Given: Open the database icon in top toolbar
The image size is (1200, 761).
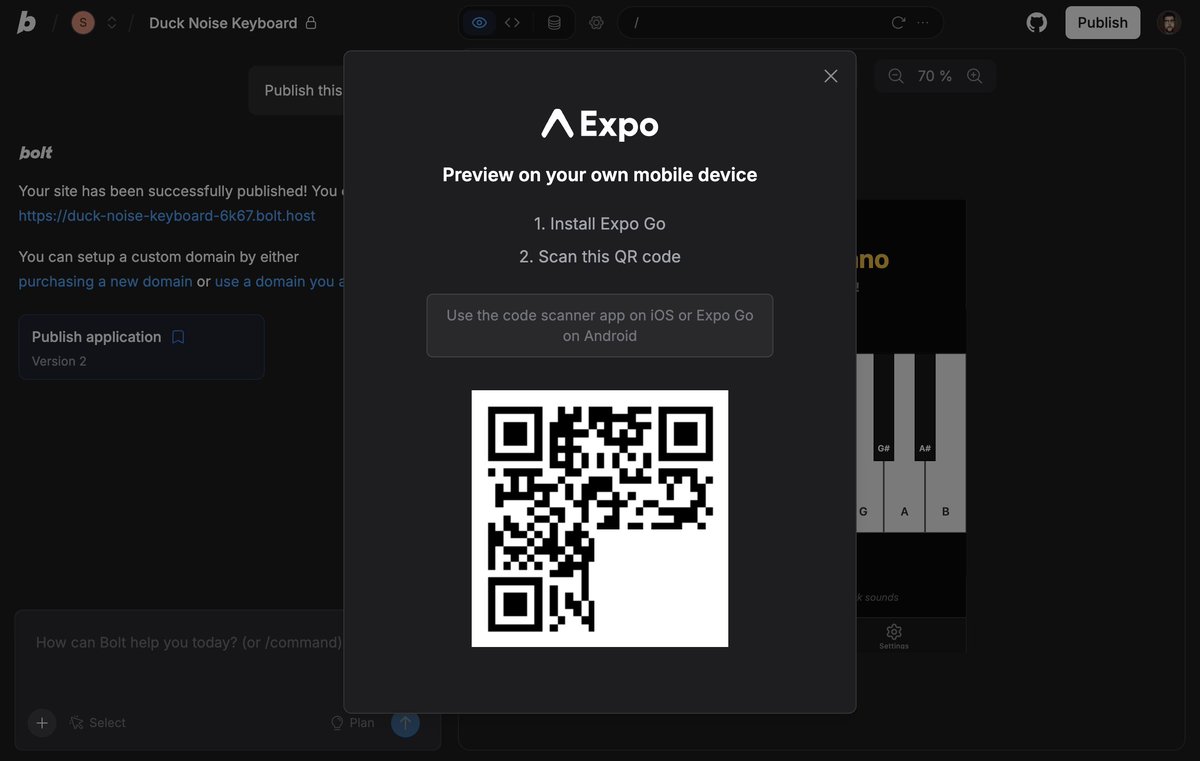Looking at the screenshot, I should (554, 22).
